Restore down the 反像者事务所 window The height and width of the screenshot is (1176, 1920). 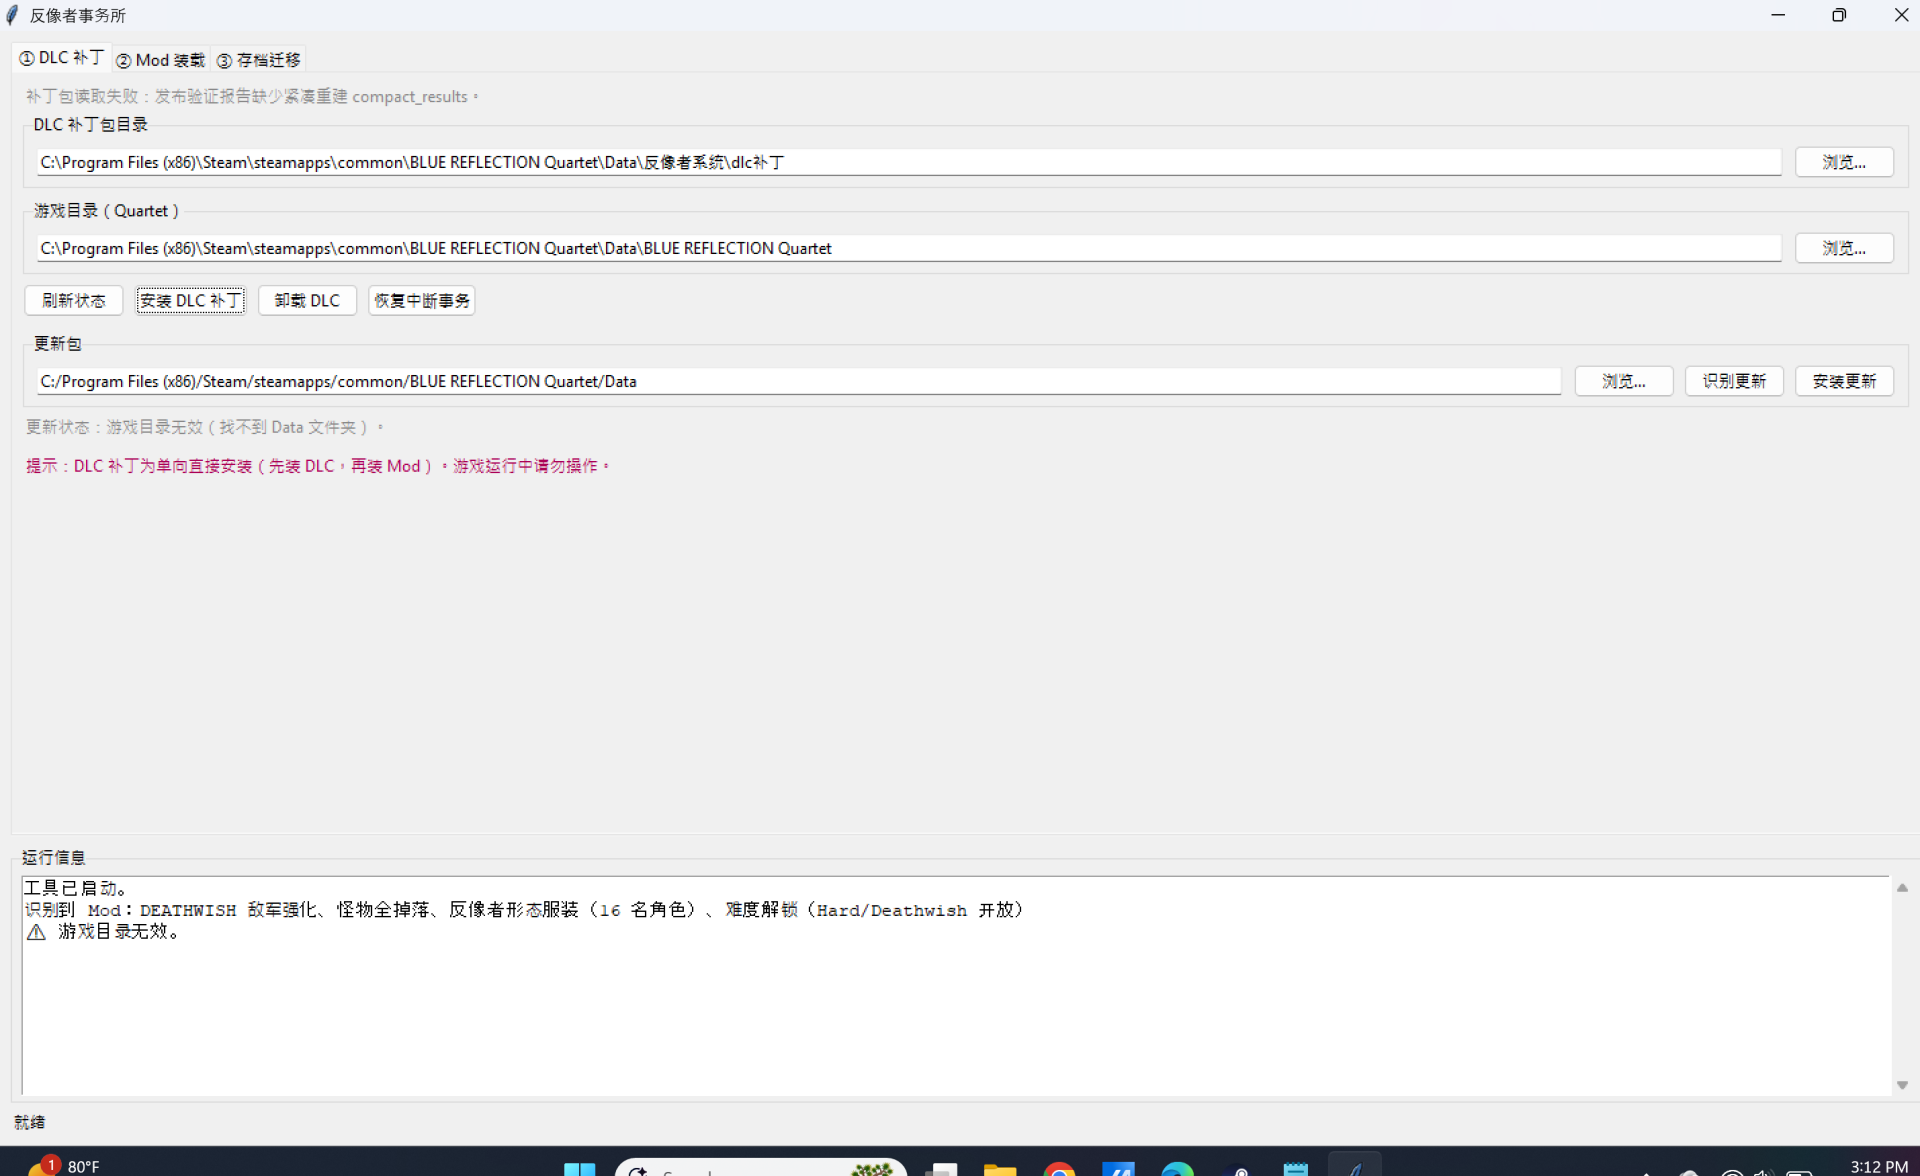click(1838, 15)
